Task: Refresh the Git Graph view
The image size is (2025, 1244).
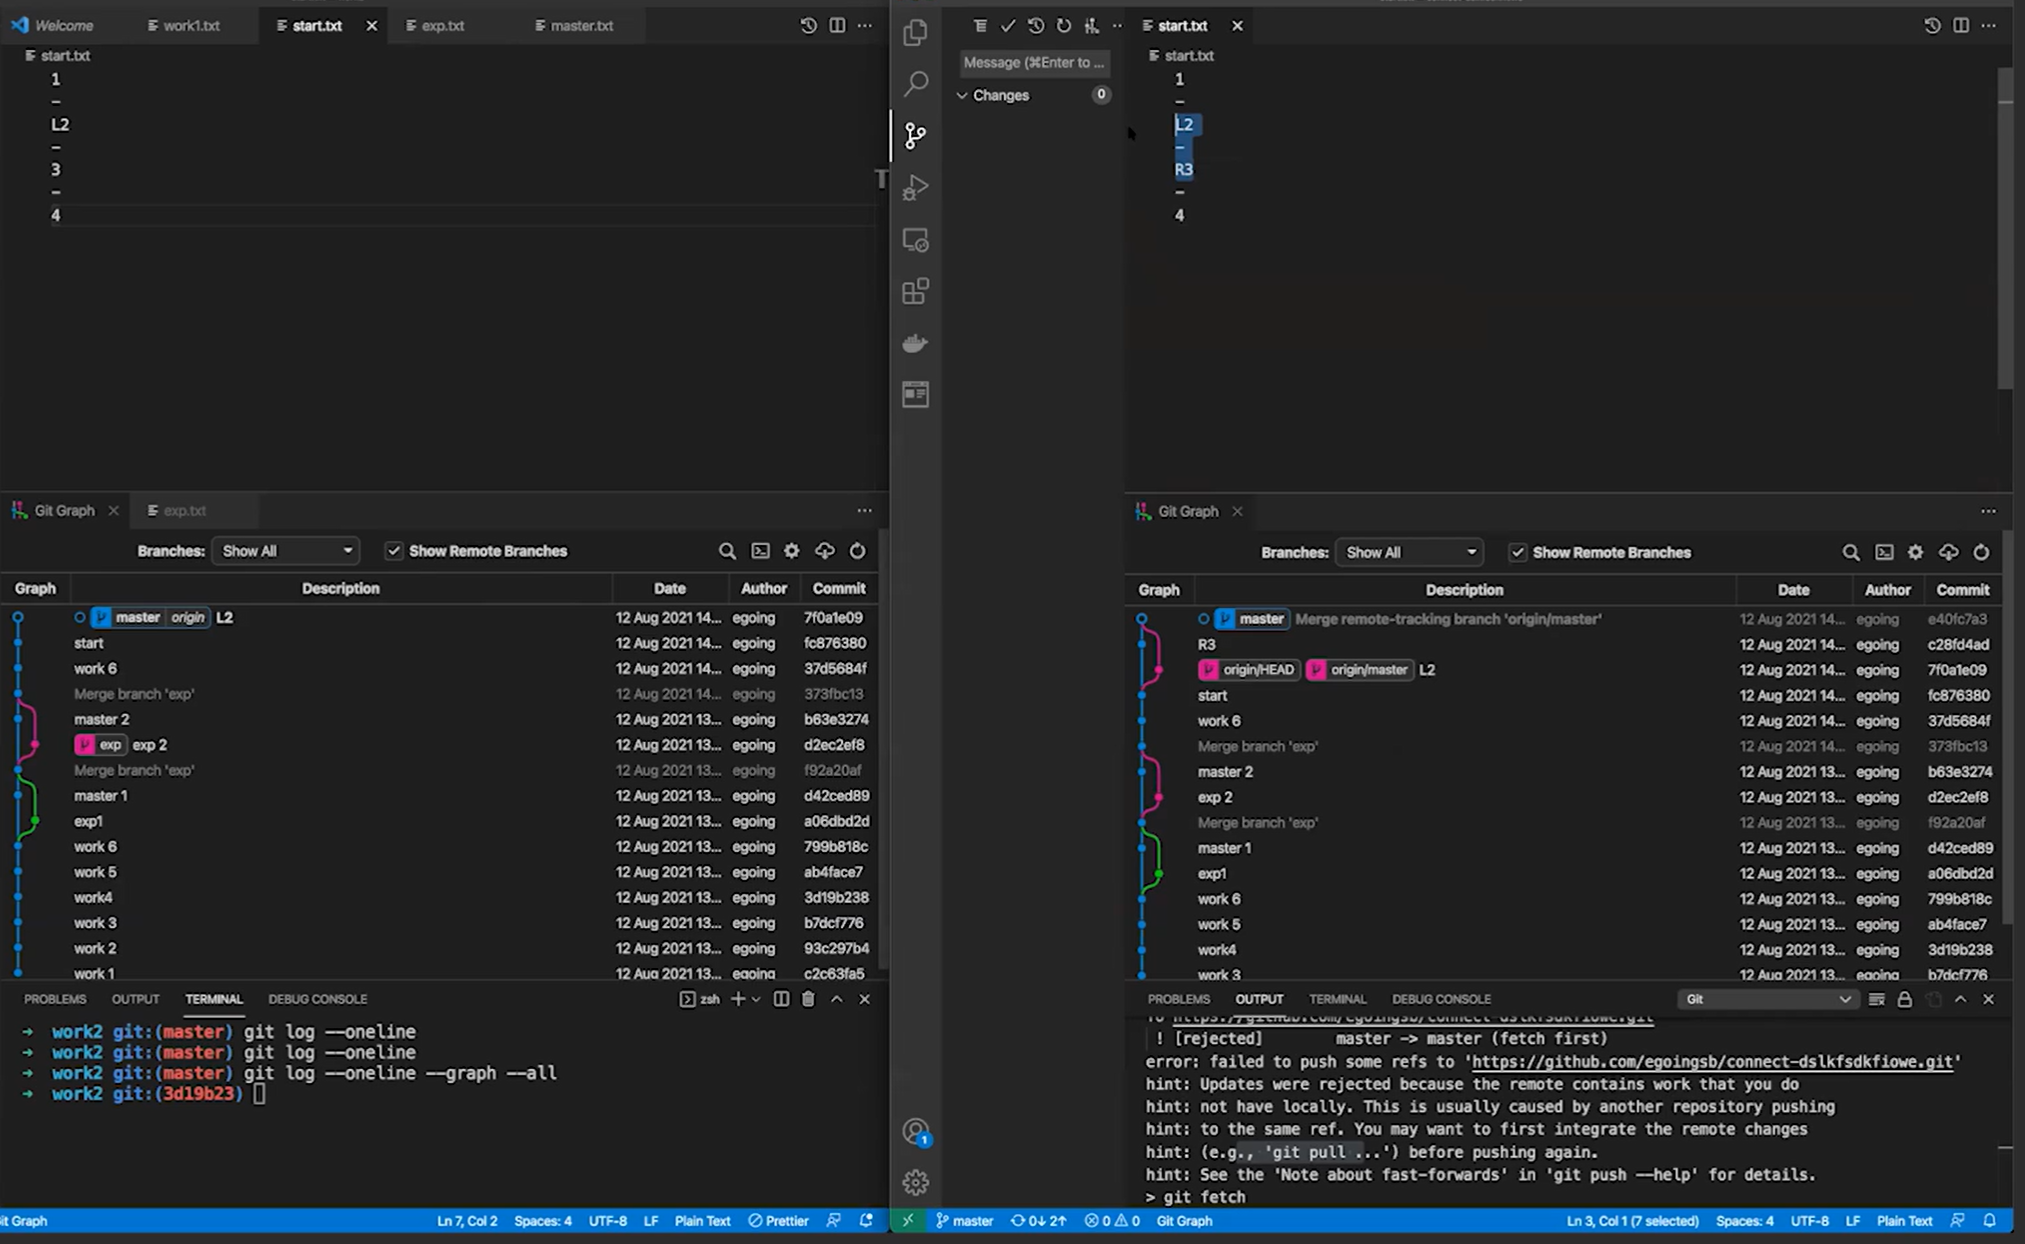Action: [857, 550]
